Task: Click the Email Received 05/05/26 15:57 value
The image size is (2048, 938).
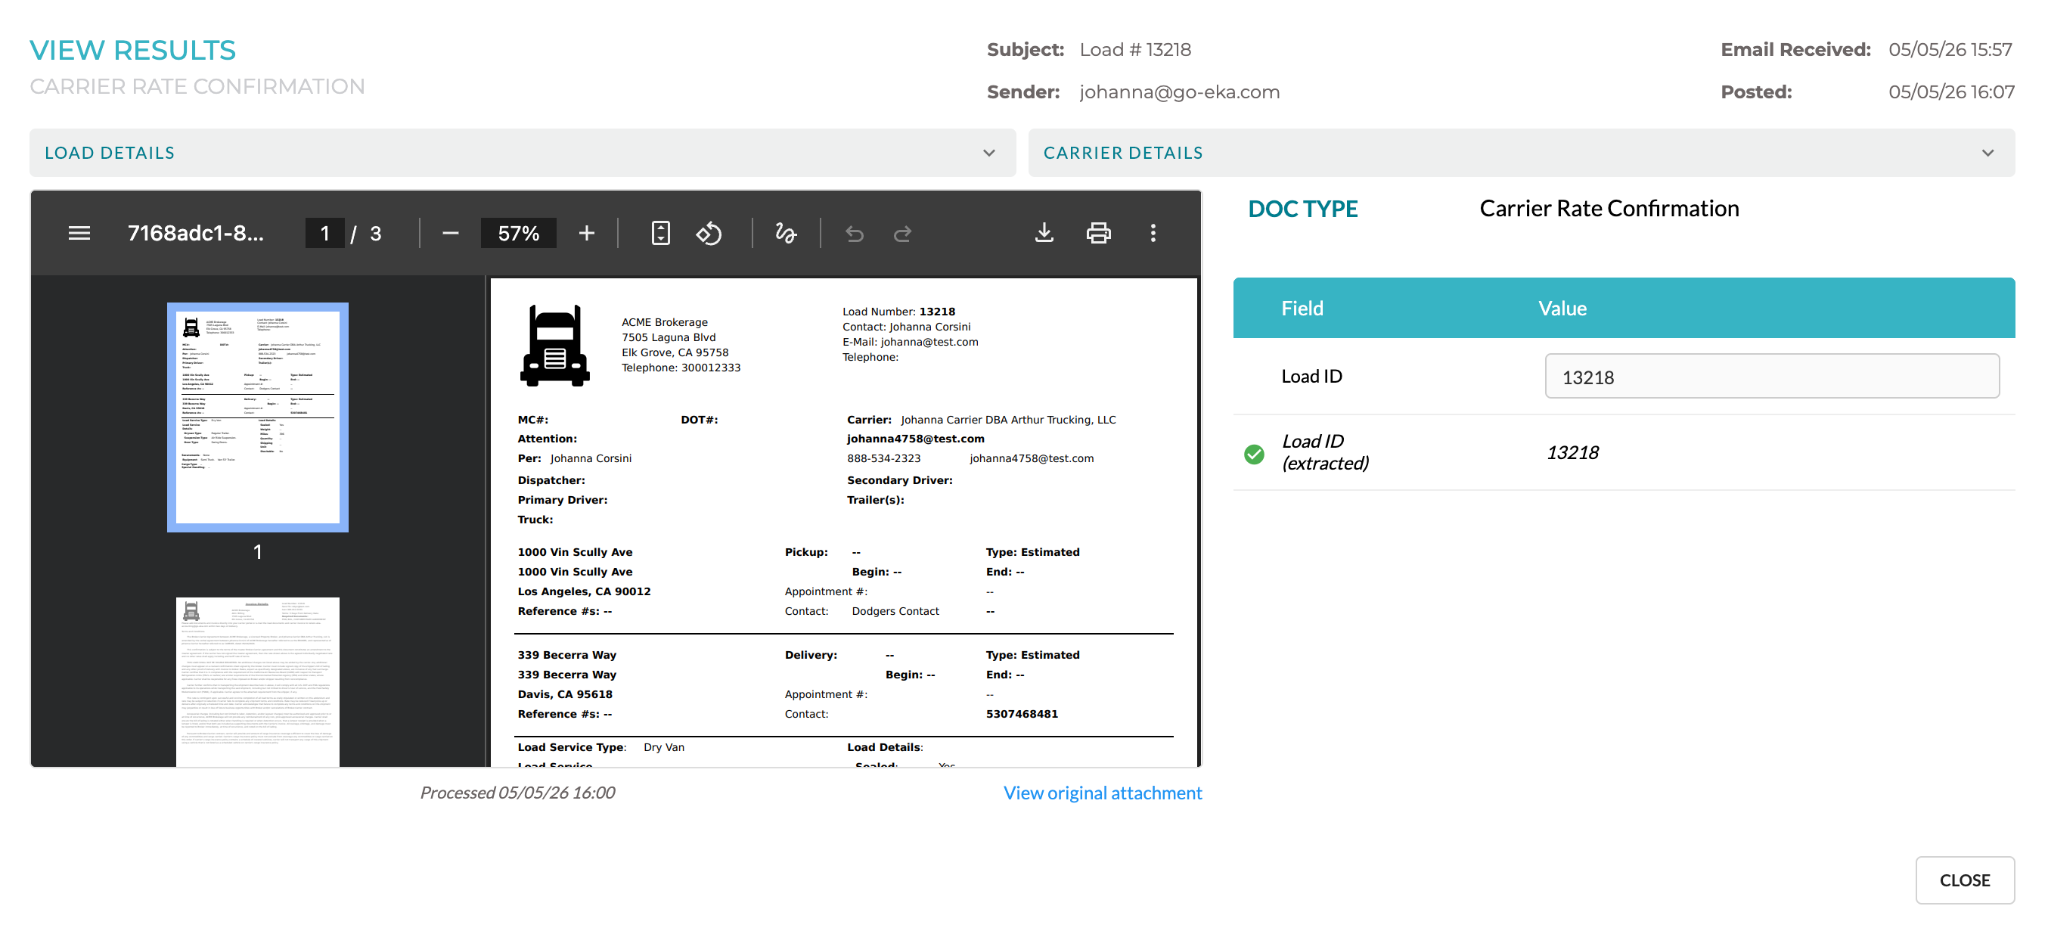Action: click(x=1951, y=50)
